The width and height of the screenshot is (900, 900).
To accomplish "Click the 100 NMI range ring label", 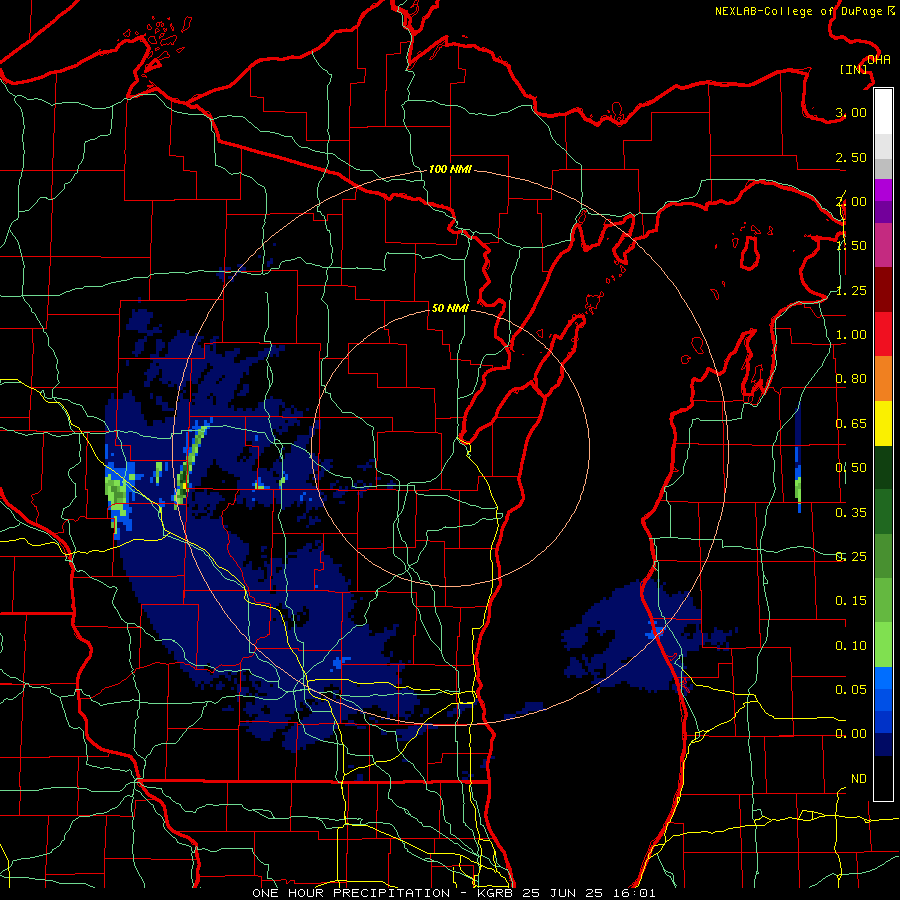I will pyautogui.click(x=450, y=169).
